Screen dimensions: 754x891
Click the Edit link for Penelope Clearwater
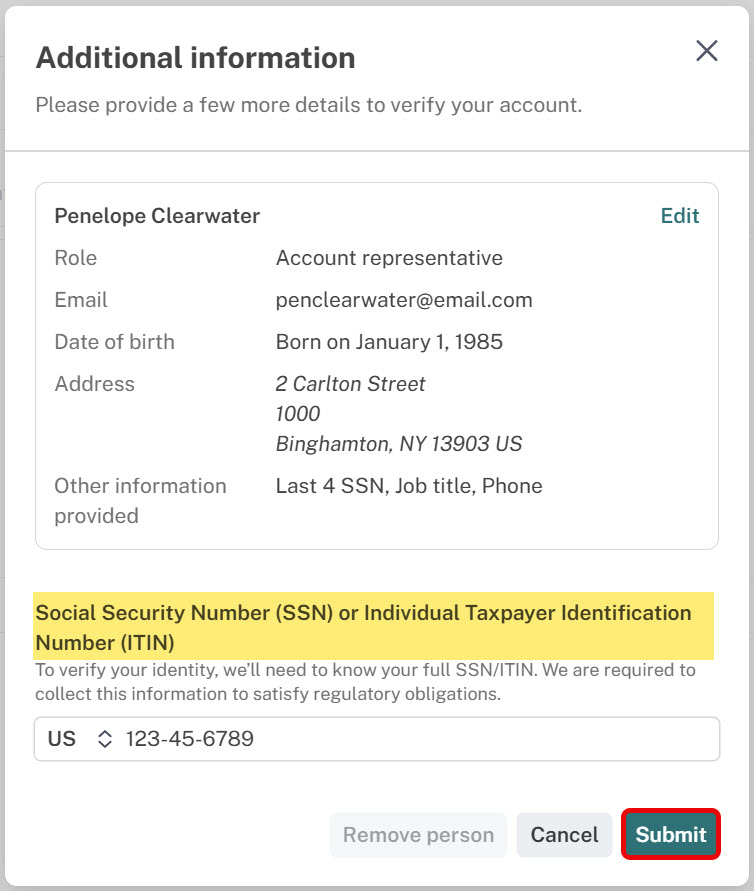pyautogui.click(x=680, y=216)
